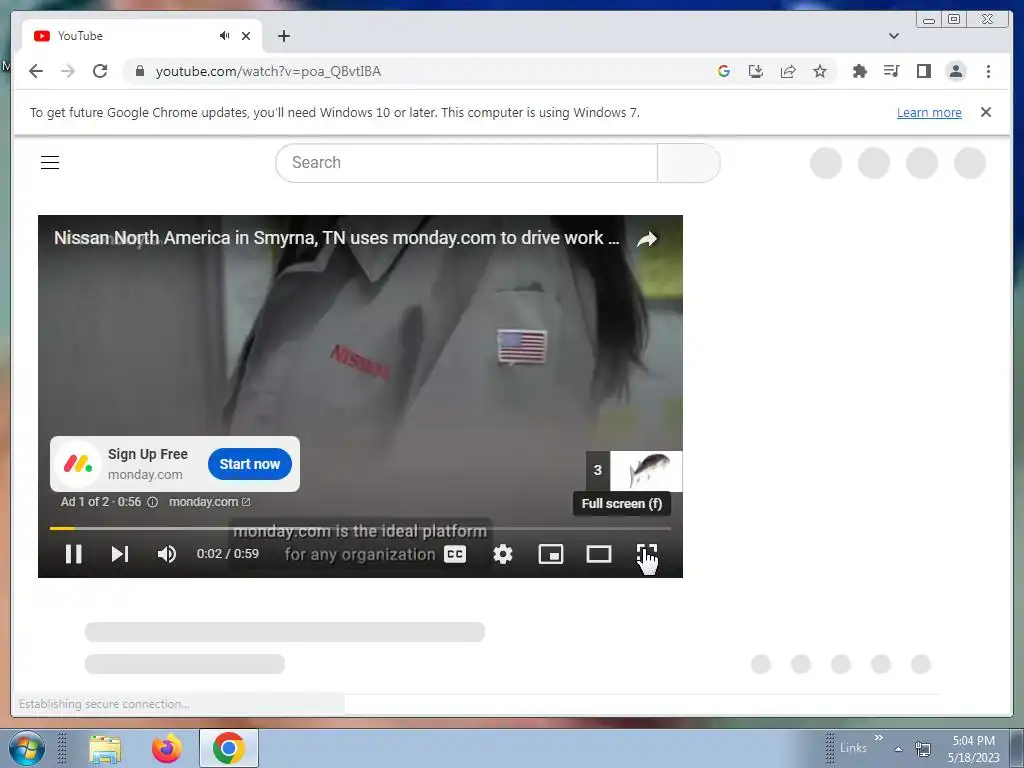Click video progress bar in player
The width and height of the screenshot is (1024, 768).
tap(360, 528)
